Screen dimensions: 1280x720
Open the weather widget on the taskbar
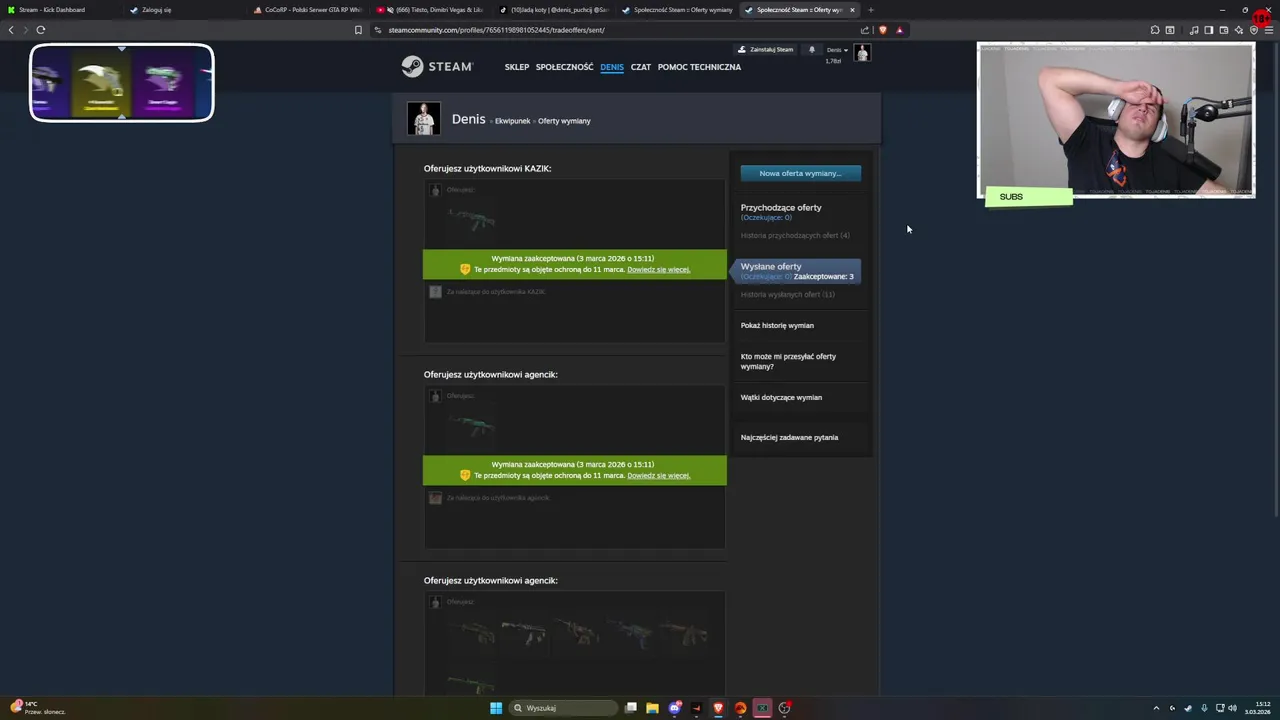tap(38, 708)
